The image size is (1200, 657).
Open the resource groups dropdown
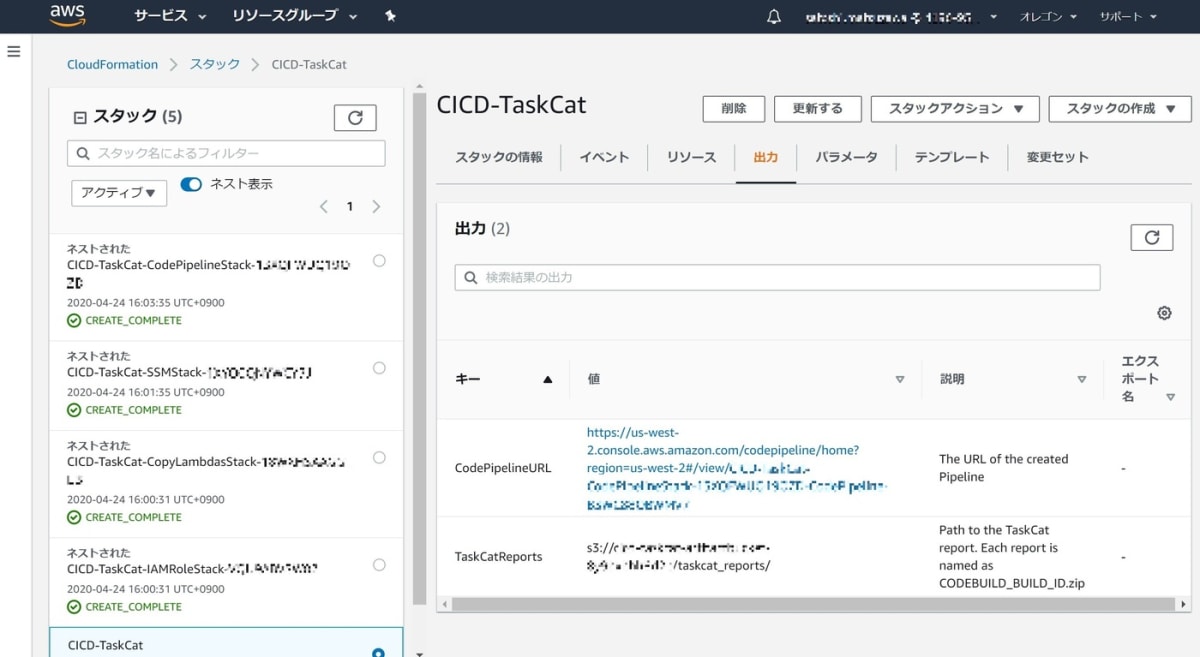295,17
